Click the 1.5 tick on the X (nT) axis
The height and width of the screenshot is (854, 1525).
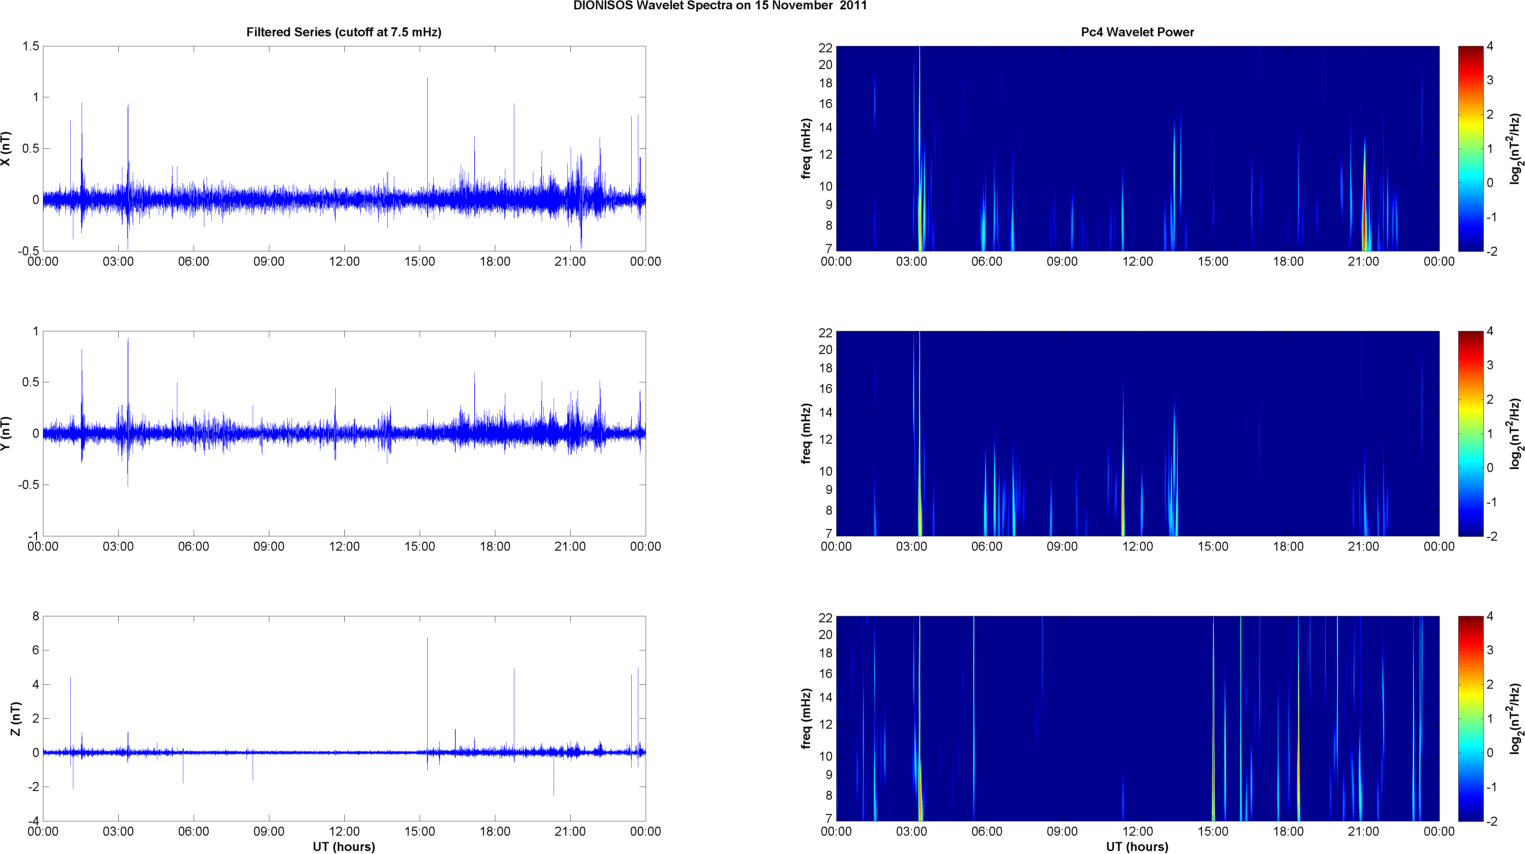(30, 47)
